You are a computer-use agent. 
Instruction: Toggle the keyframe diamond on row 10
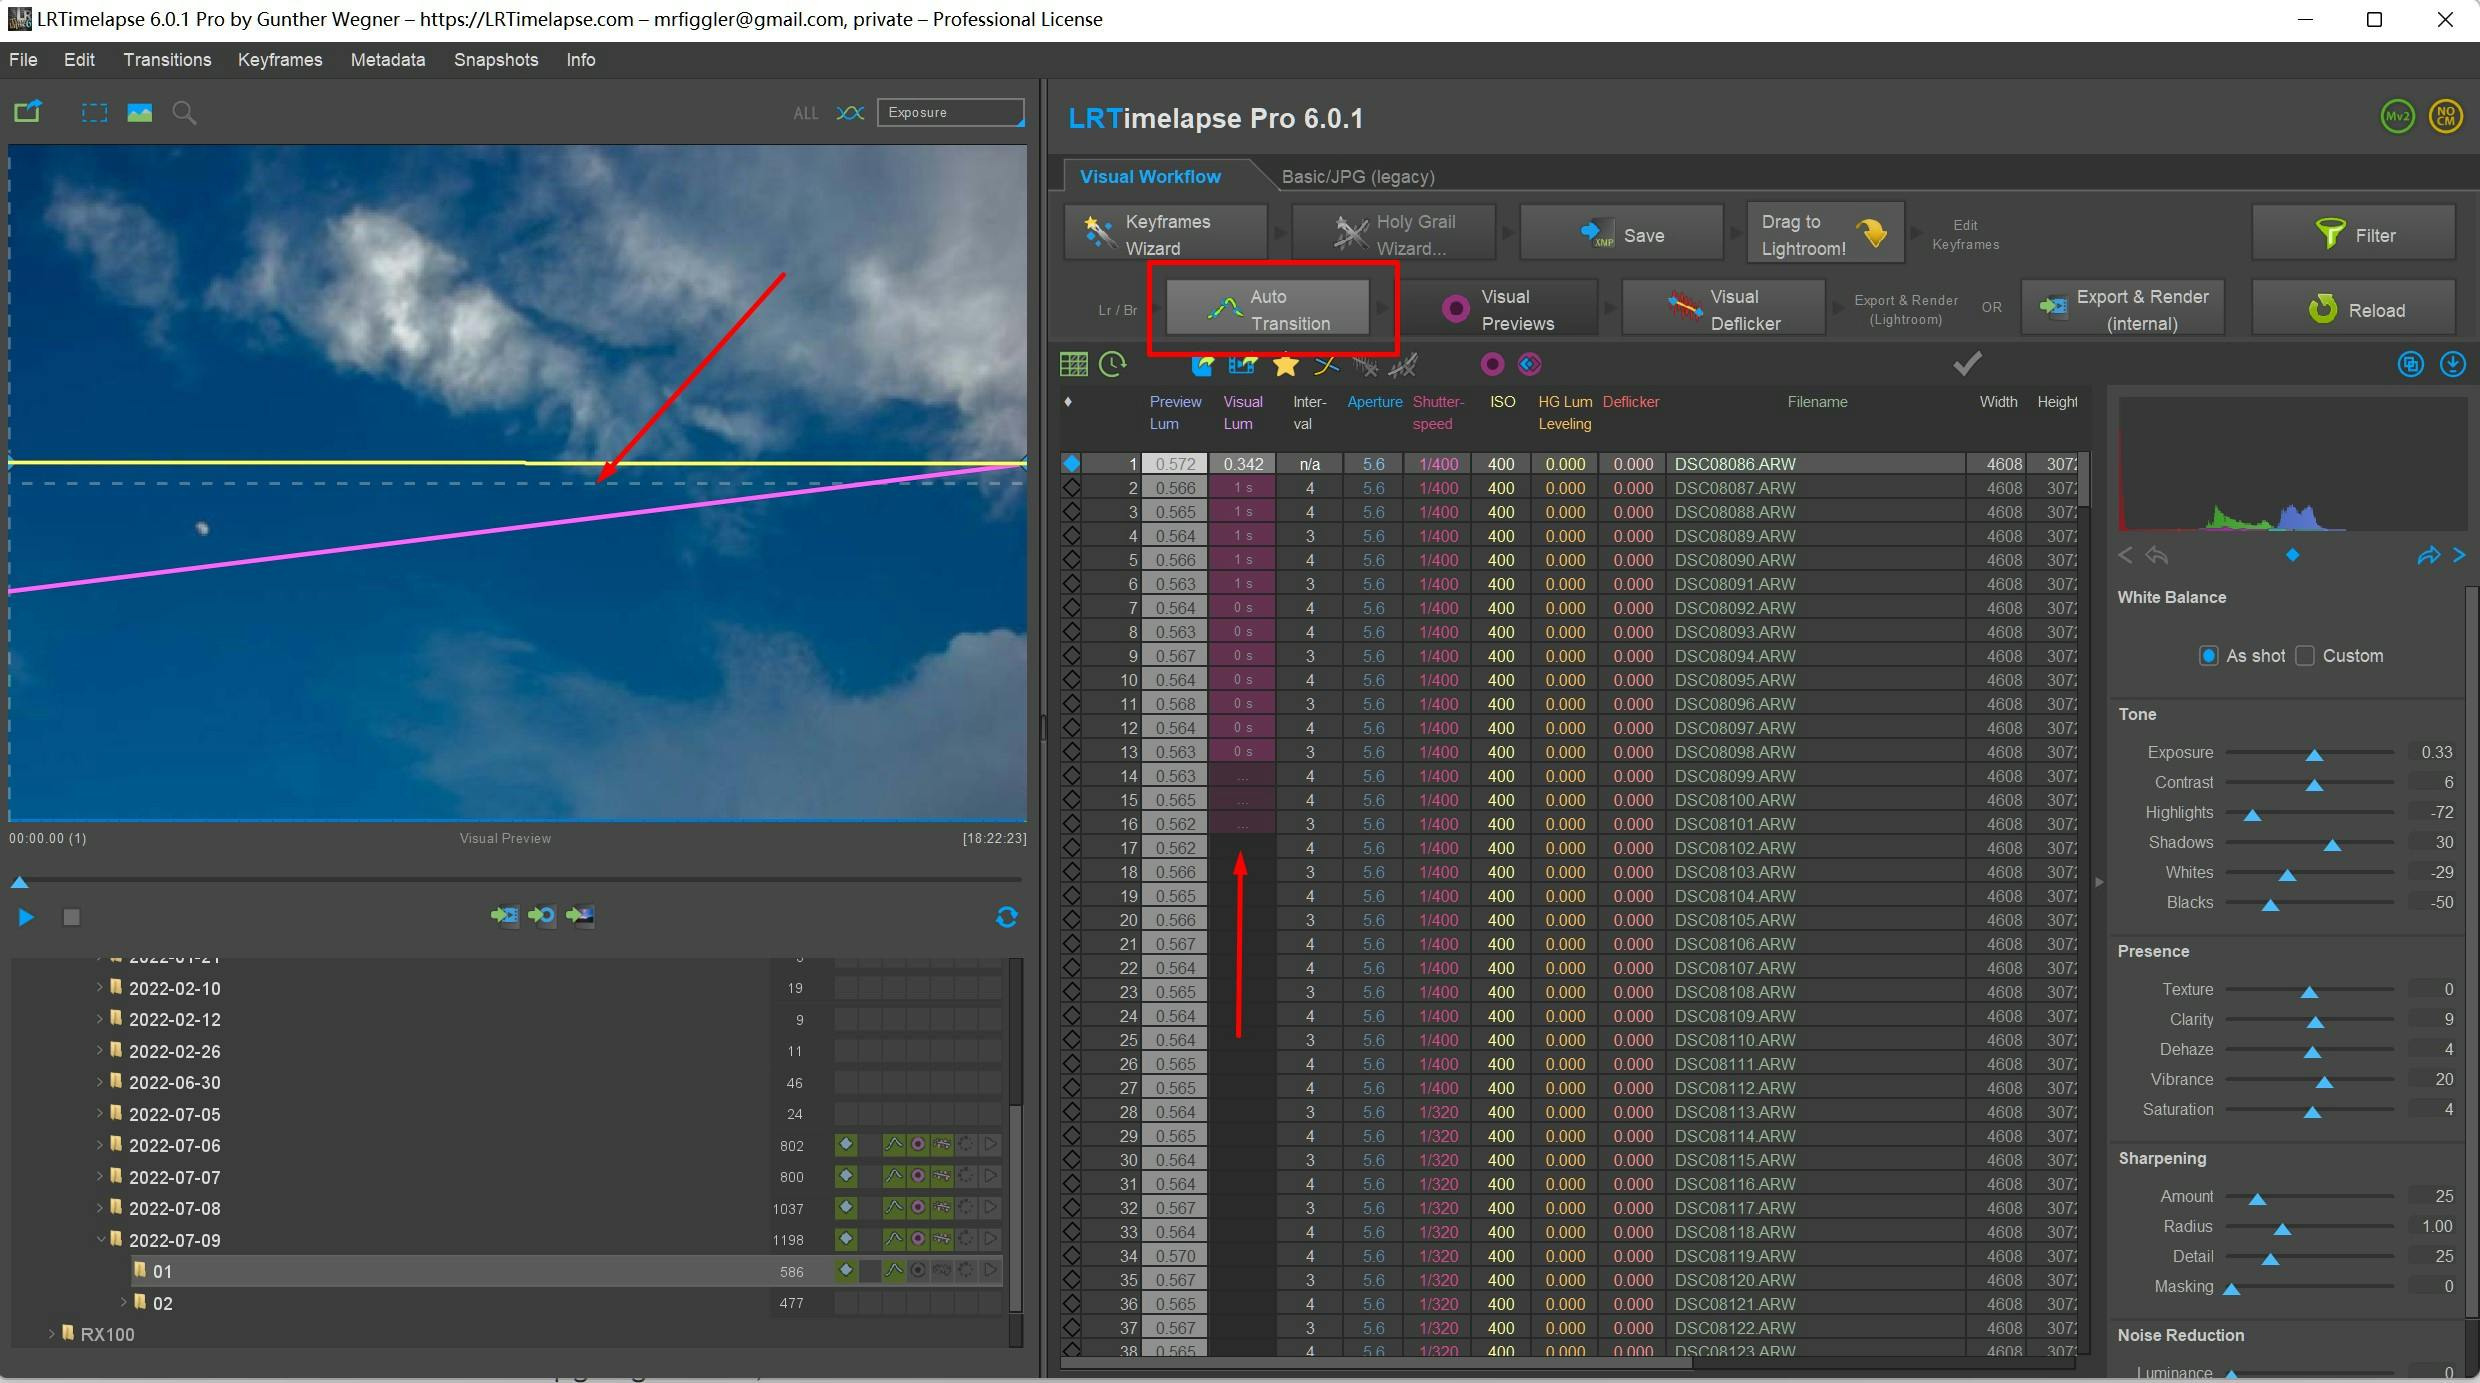pyautogui.click(x=1072, y=680)
